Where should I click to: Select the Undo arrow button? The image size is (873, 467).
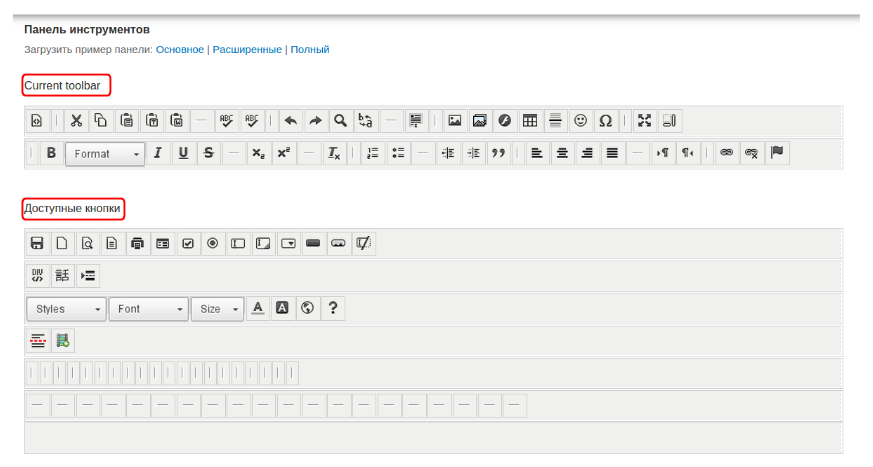point(290,121)
